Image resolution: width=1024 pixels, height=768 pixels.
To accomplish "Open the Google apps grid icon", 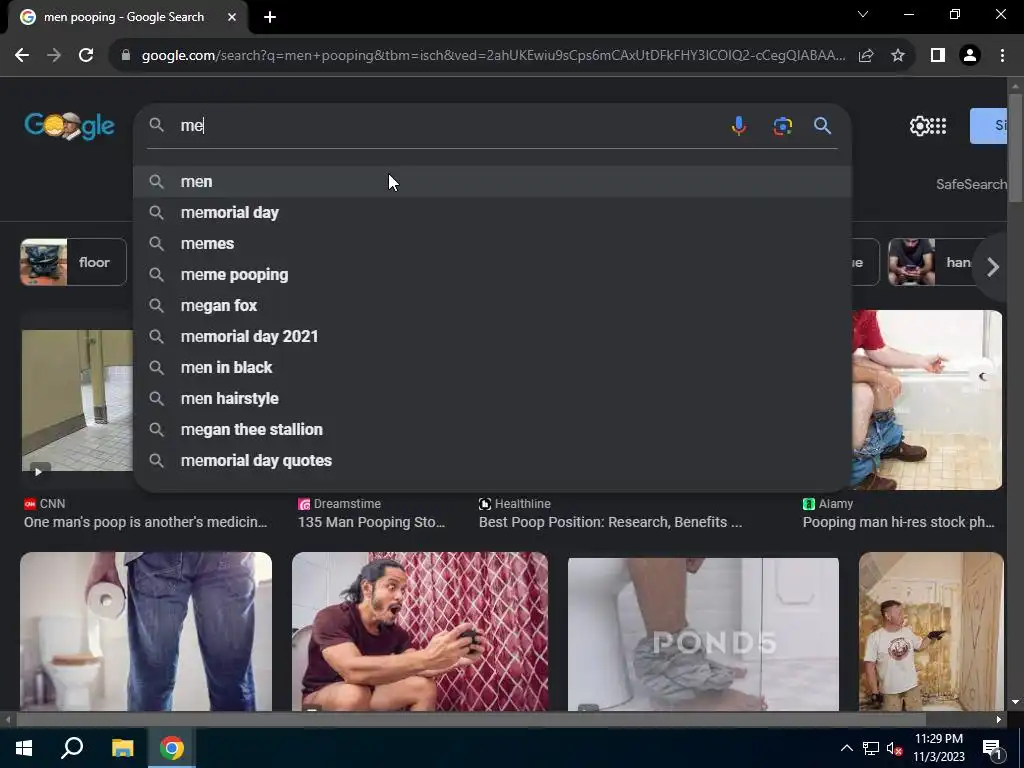I will coord(938,125).
